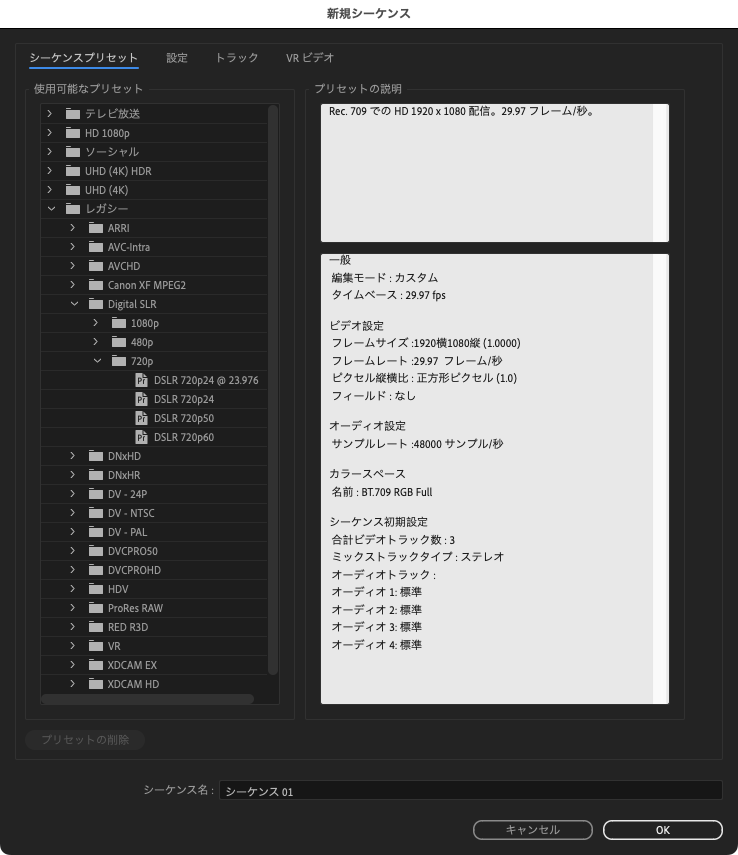Choose the DSLR 720p60 preset icon
The width and height of the screenshot is (738, 855).
[141, 437]
